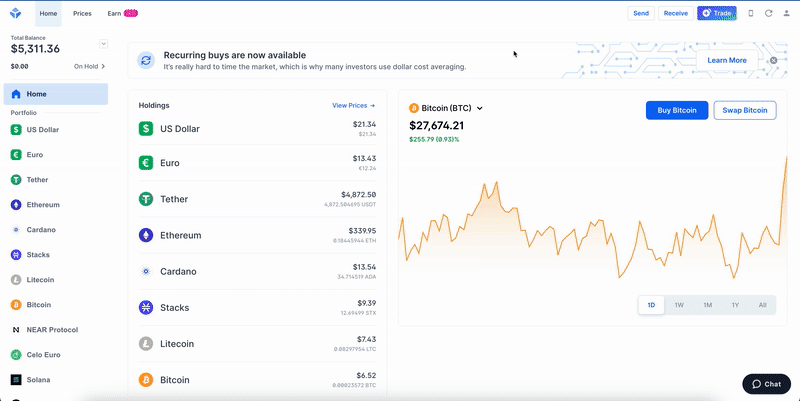This screenshot has height=401, width=800.
Task: Show the All time chart range
Action: (x=762, y=305)
